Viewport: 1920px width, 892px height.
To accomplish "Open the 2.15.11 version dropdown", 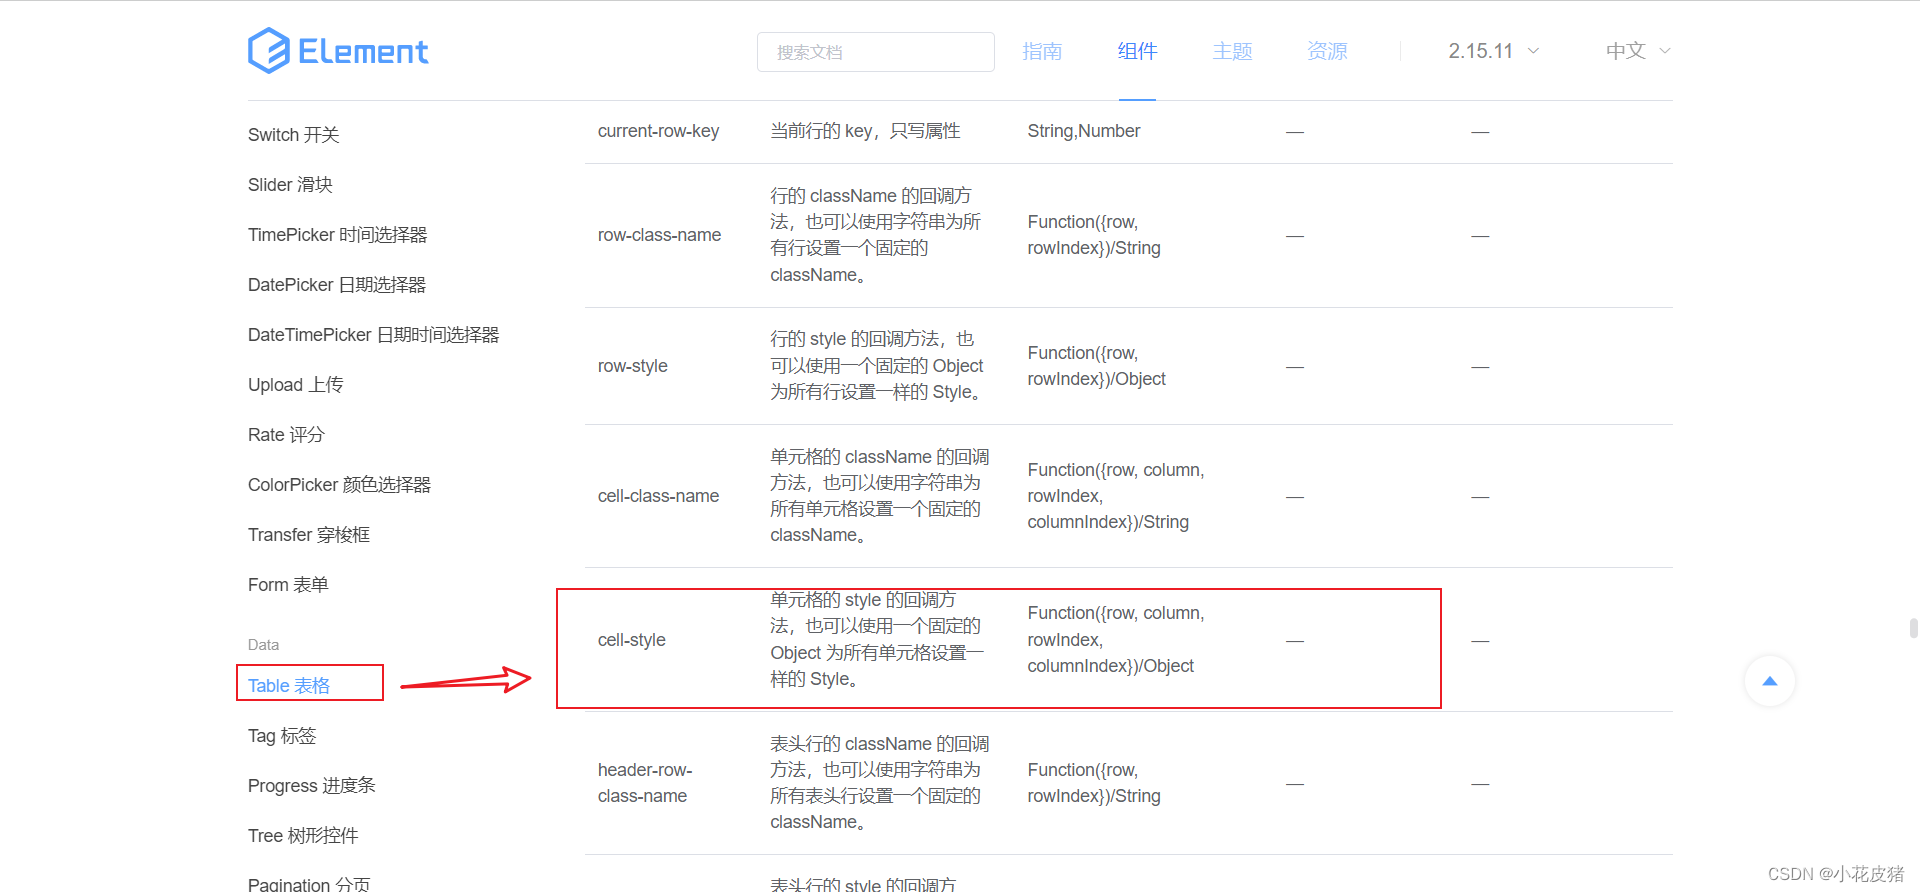I will [x=1494, y=51].
